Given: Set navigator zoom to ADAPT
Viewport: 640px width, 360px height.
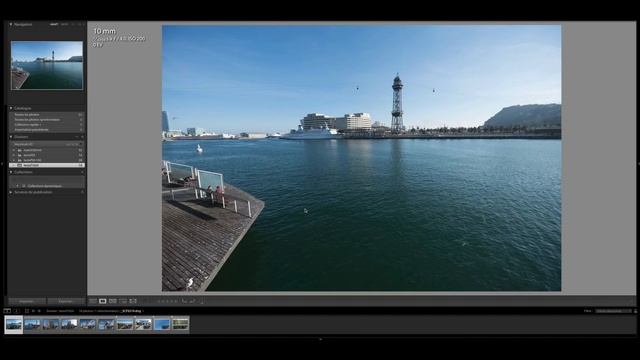Looking at the screenshot, I should 54,24.
